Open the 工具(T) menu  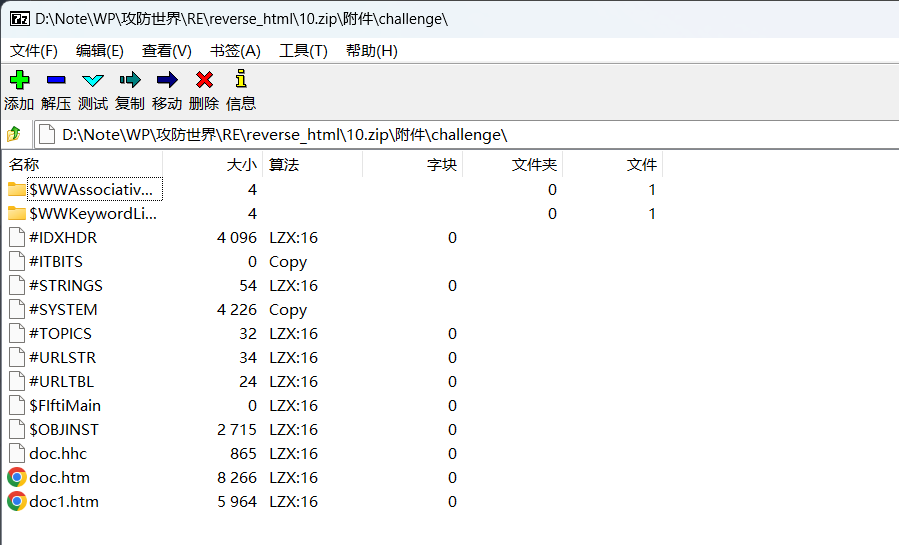point(303,51)
